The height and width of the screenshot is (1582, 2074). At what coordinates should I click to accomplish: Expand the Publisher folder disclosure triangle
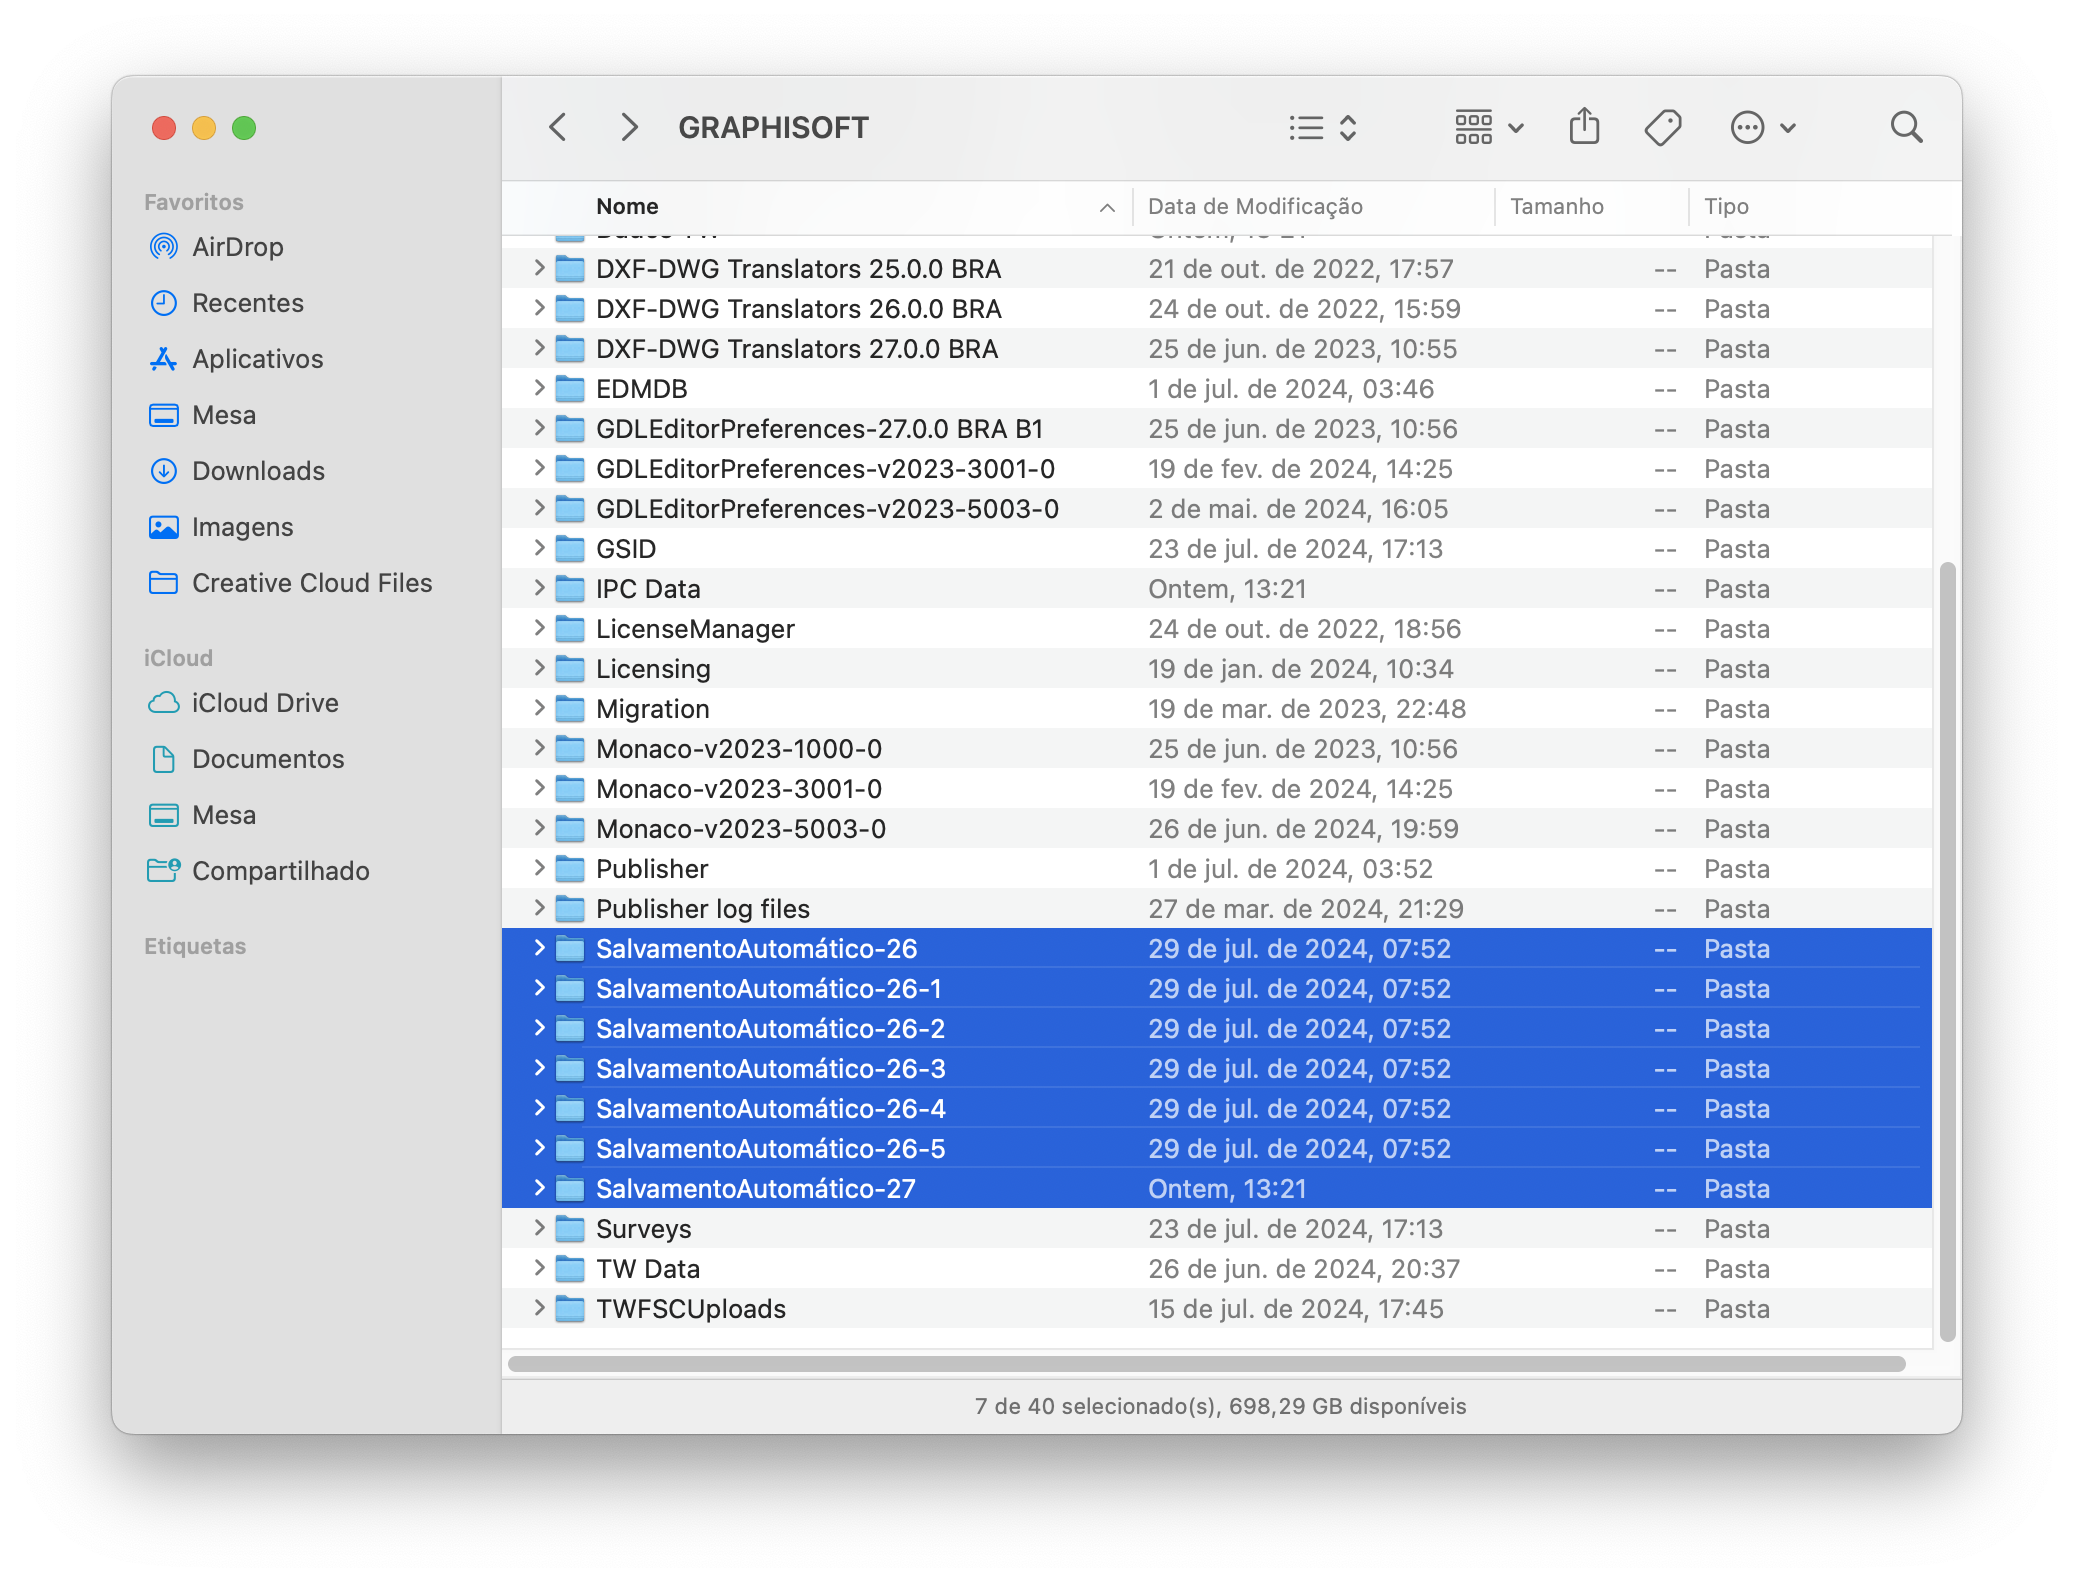point(540,868)
